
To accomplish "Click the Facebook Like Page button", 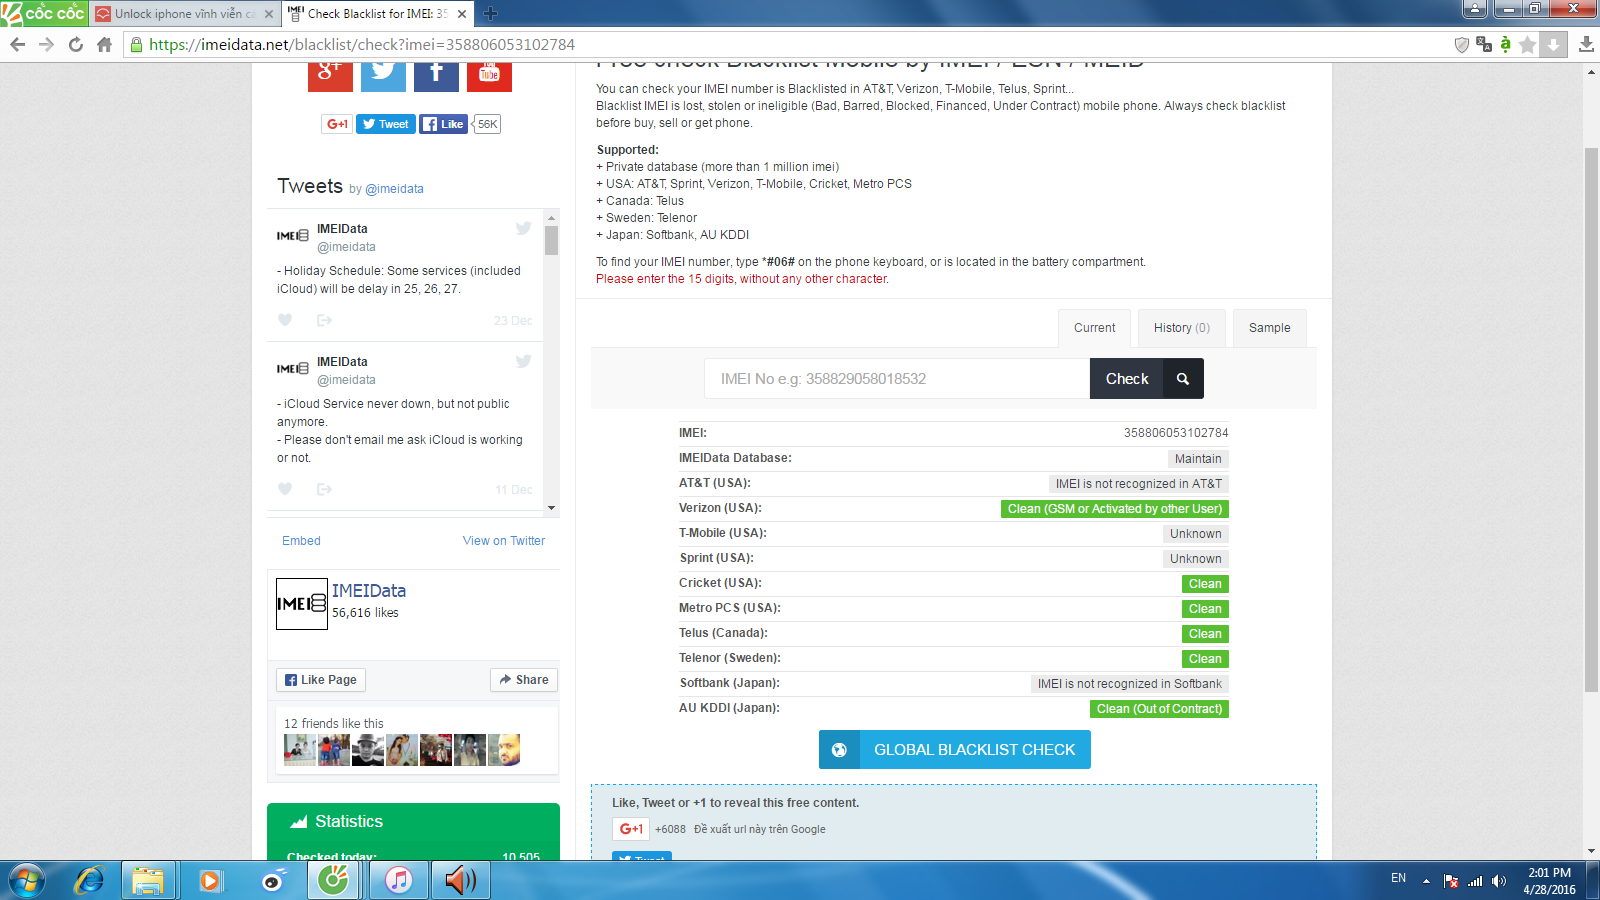I will pos(321,680).
